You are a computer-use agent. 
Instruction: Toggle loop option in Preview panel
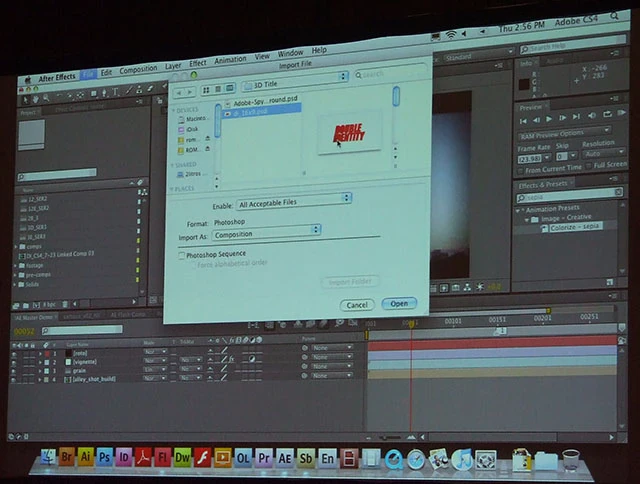pos(607,115)
